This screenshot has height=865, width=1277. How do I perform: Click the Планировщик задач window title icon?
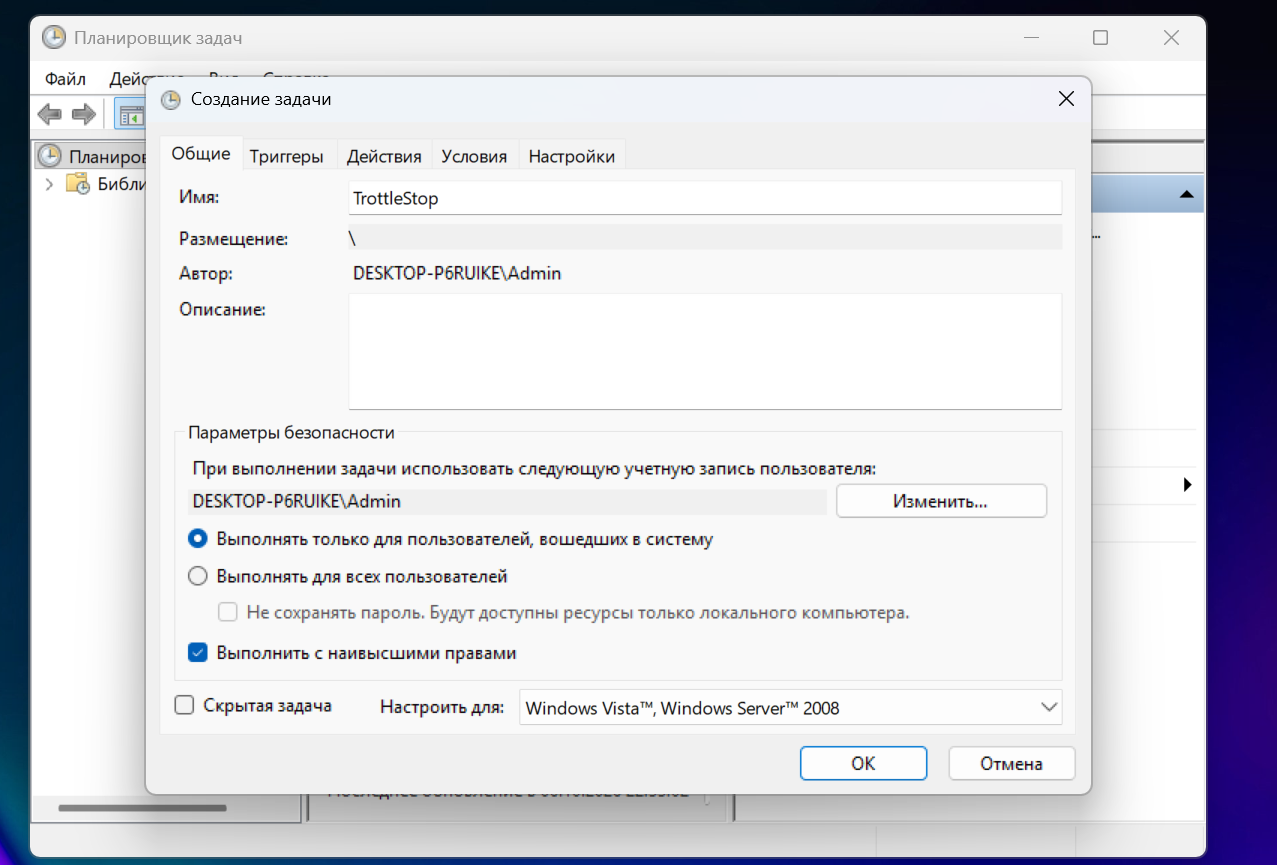(x=55, y=38)
